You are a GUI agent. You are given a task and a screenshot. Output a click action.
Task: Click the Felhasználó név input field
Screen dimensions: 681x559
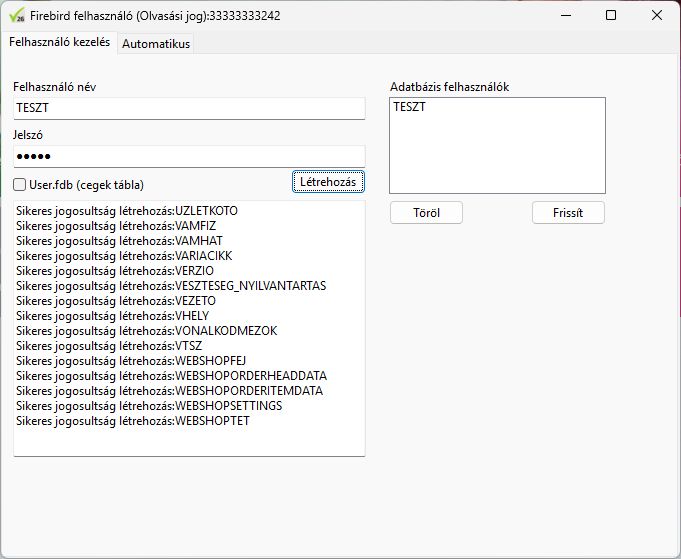pos(189,108)
